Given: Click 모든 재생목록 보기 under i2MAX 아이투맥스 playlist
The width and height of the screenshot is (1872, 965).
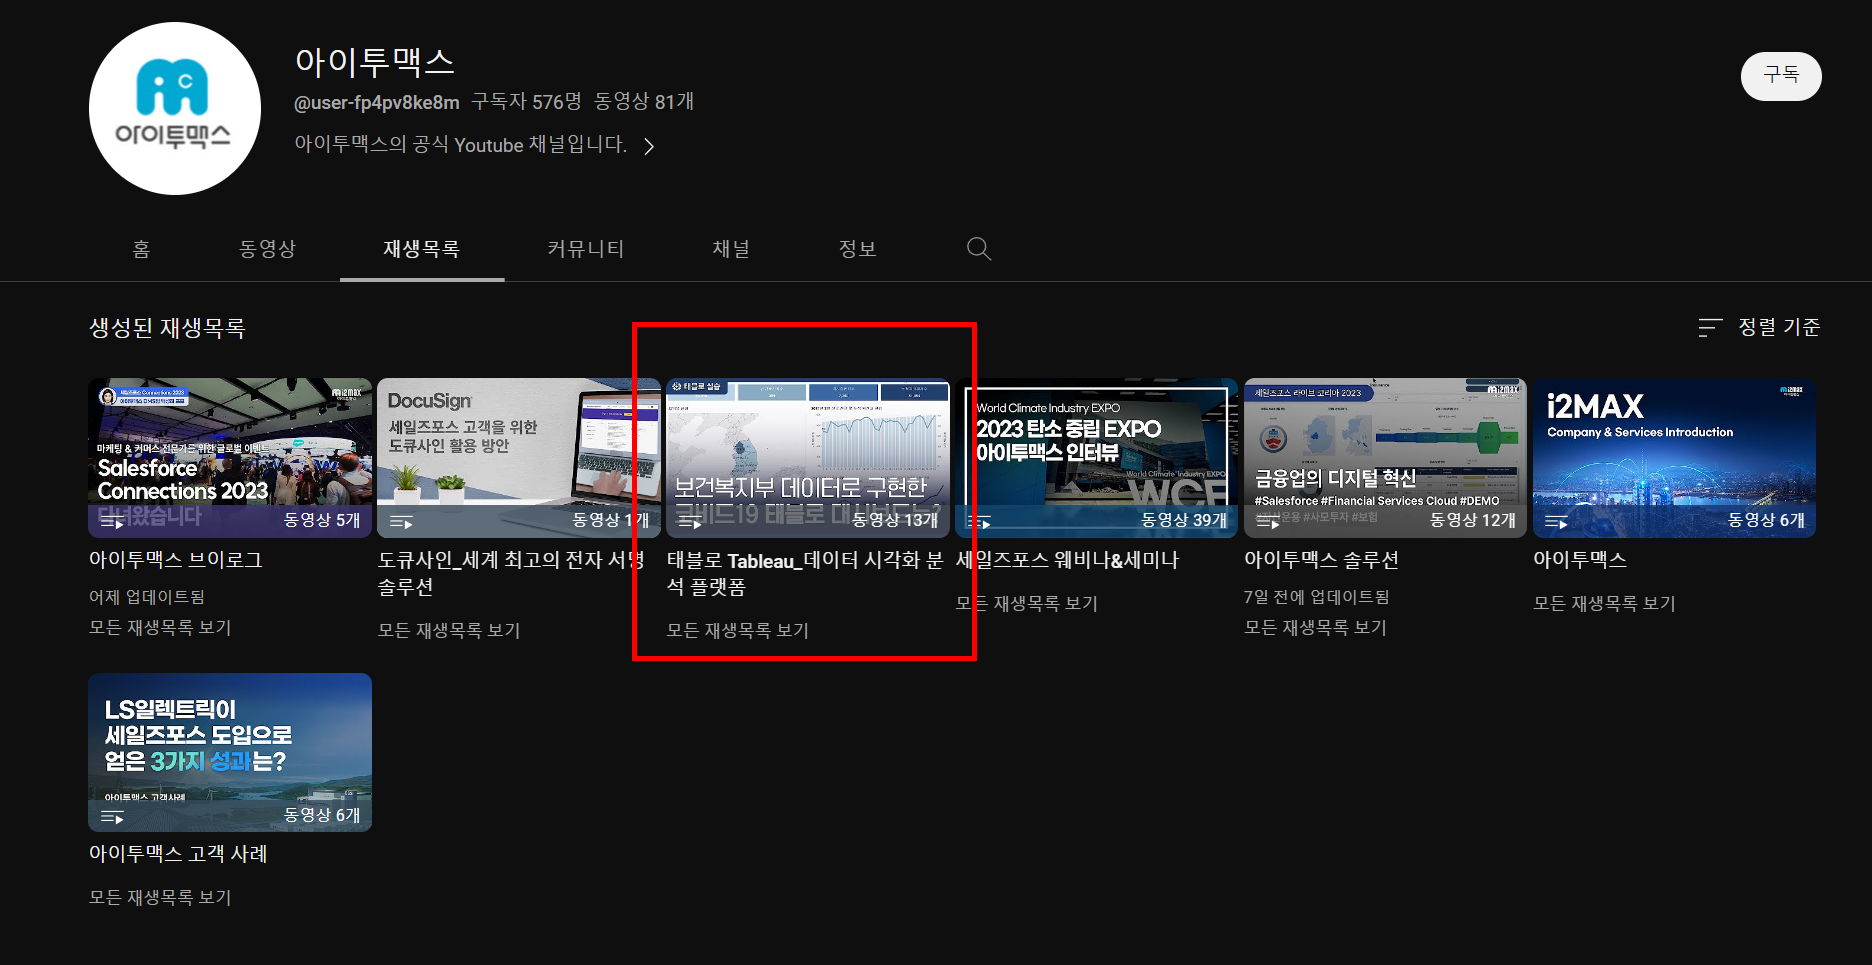Looking at the screenshot, I should click(x=1604, y=604).
